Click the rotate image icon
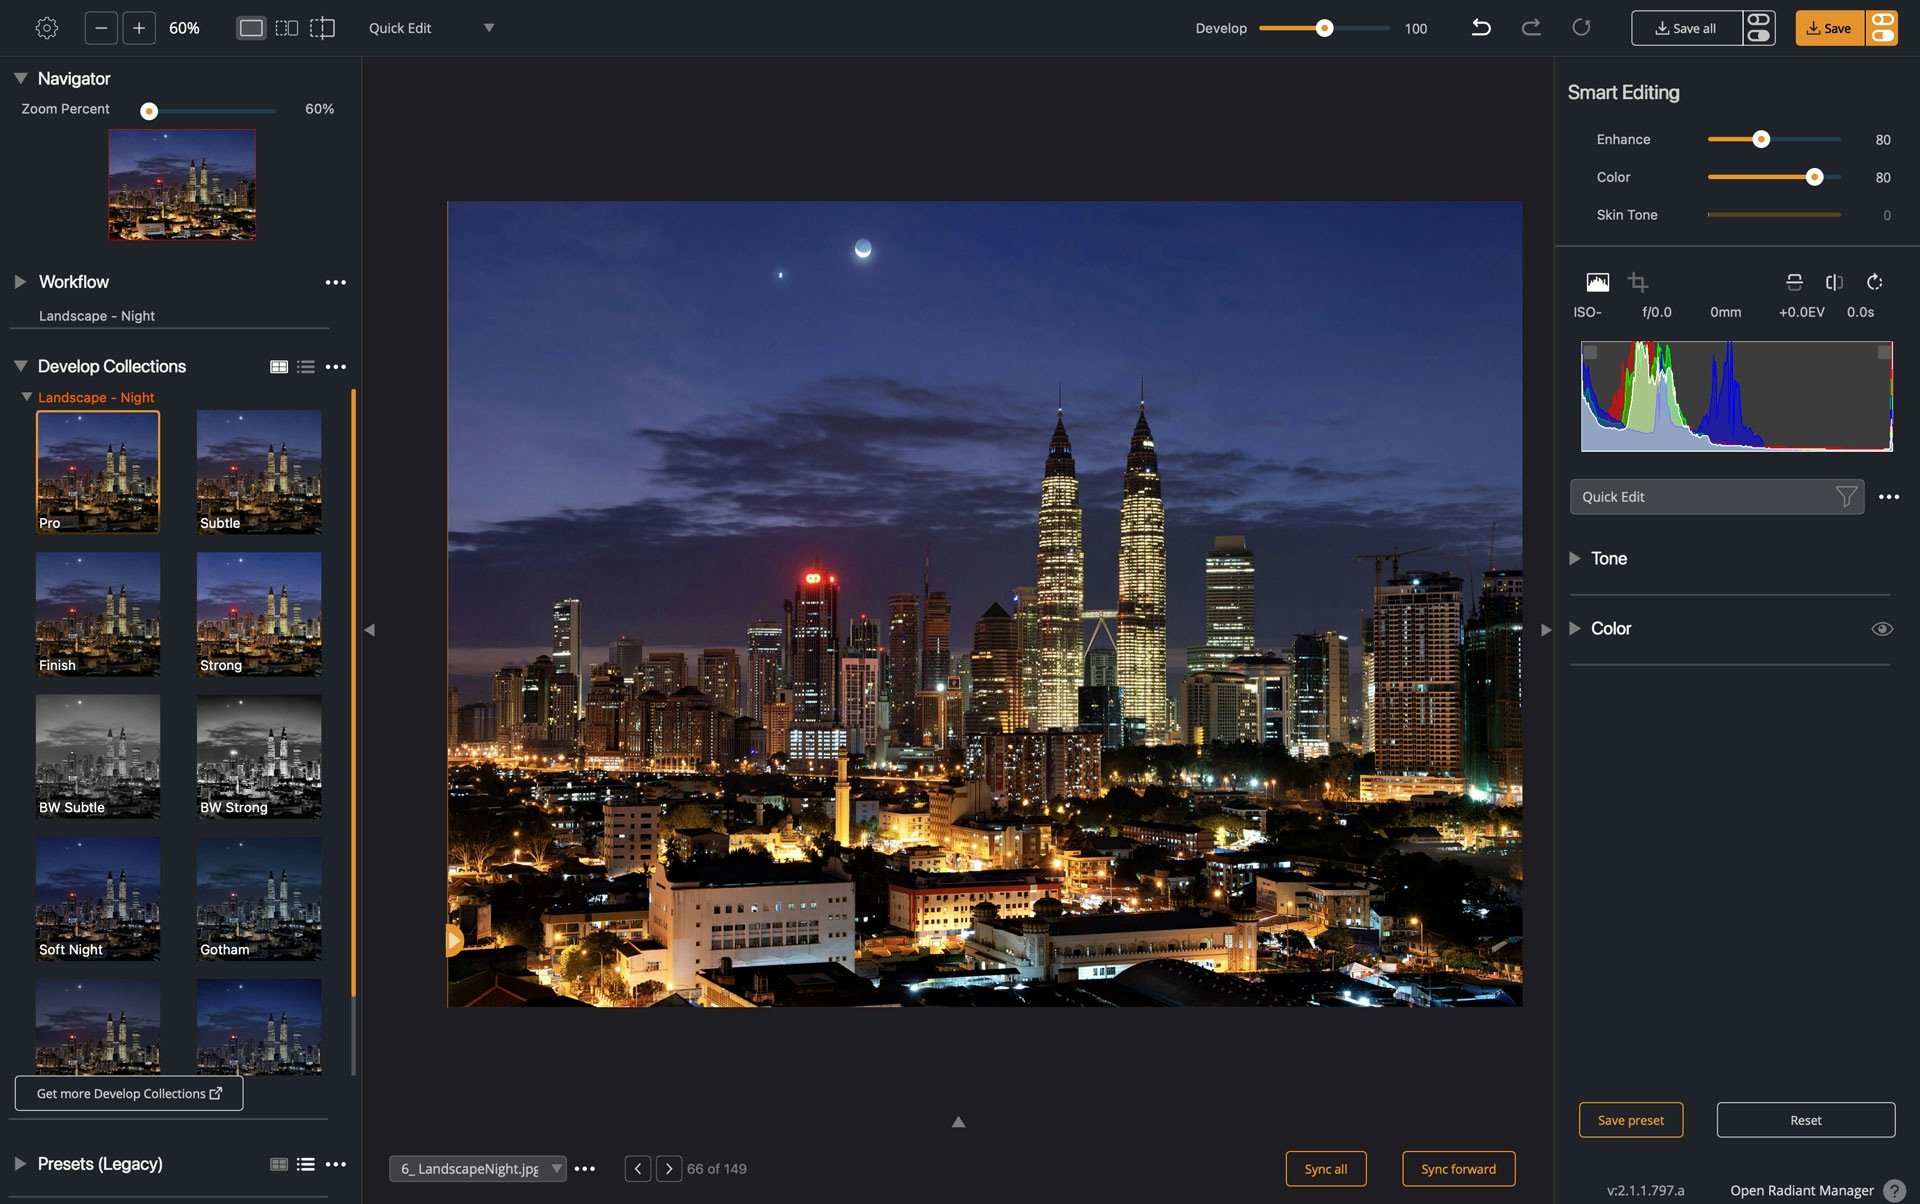Screen dimensions: 1920x1204 (1875, 282)
